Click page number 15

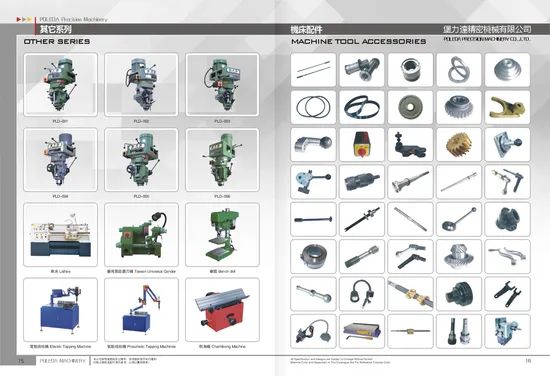pyautogui.click(x=21, y=361)
